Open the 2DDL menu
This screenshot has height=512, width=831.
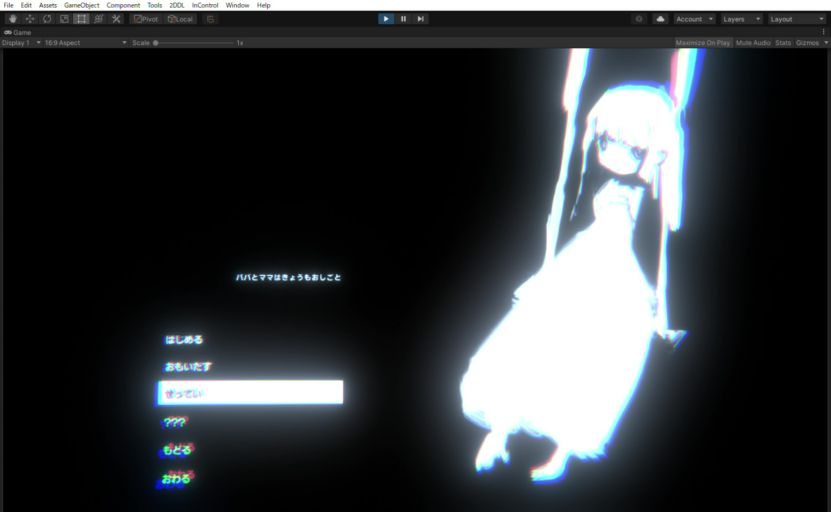point(176,5)
